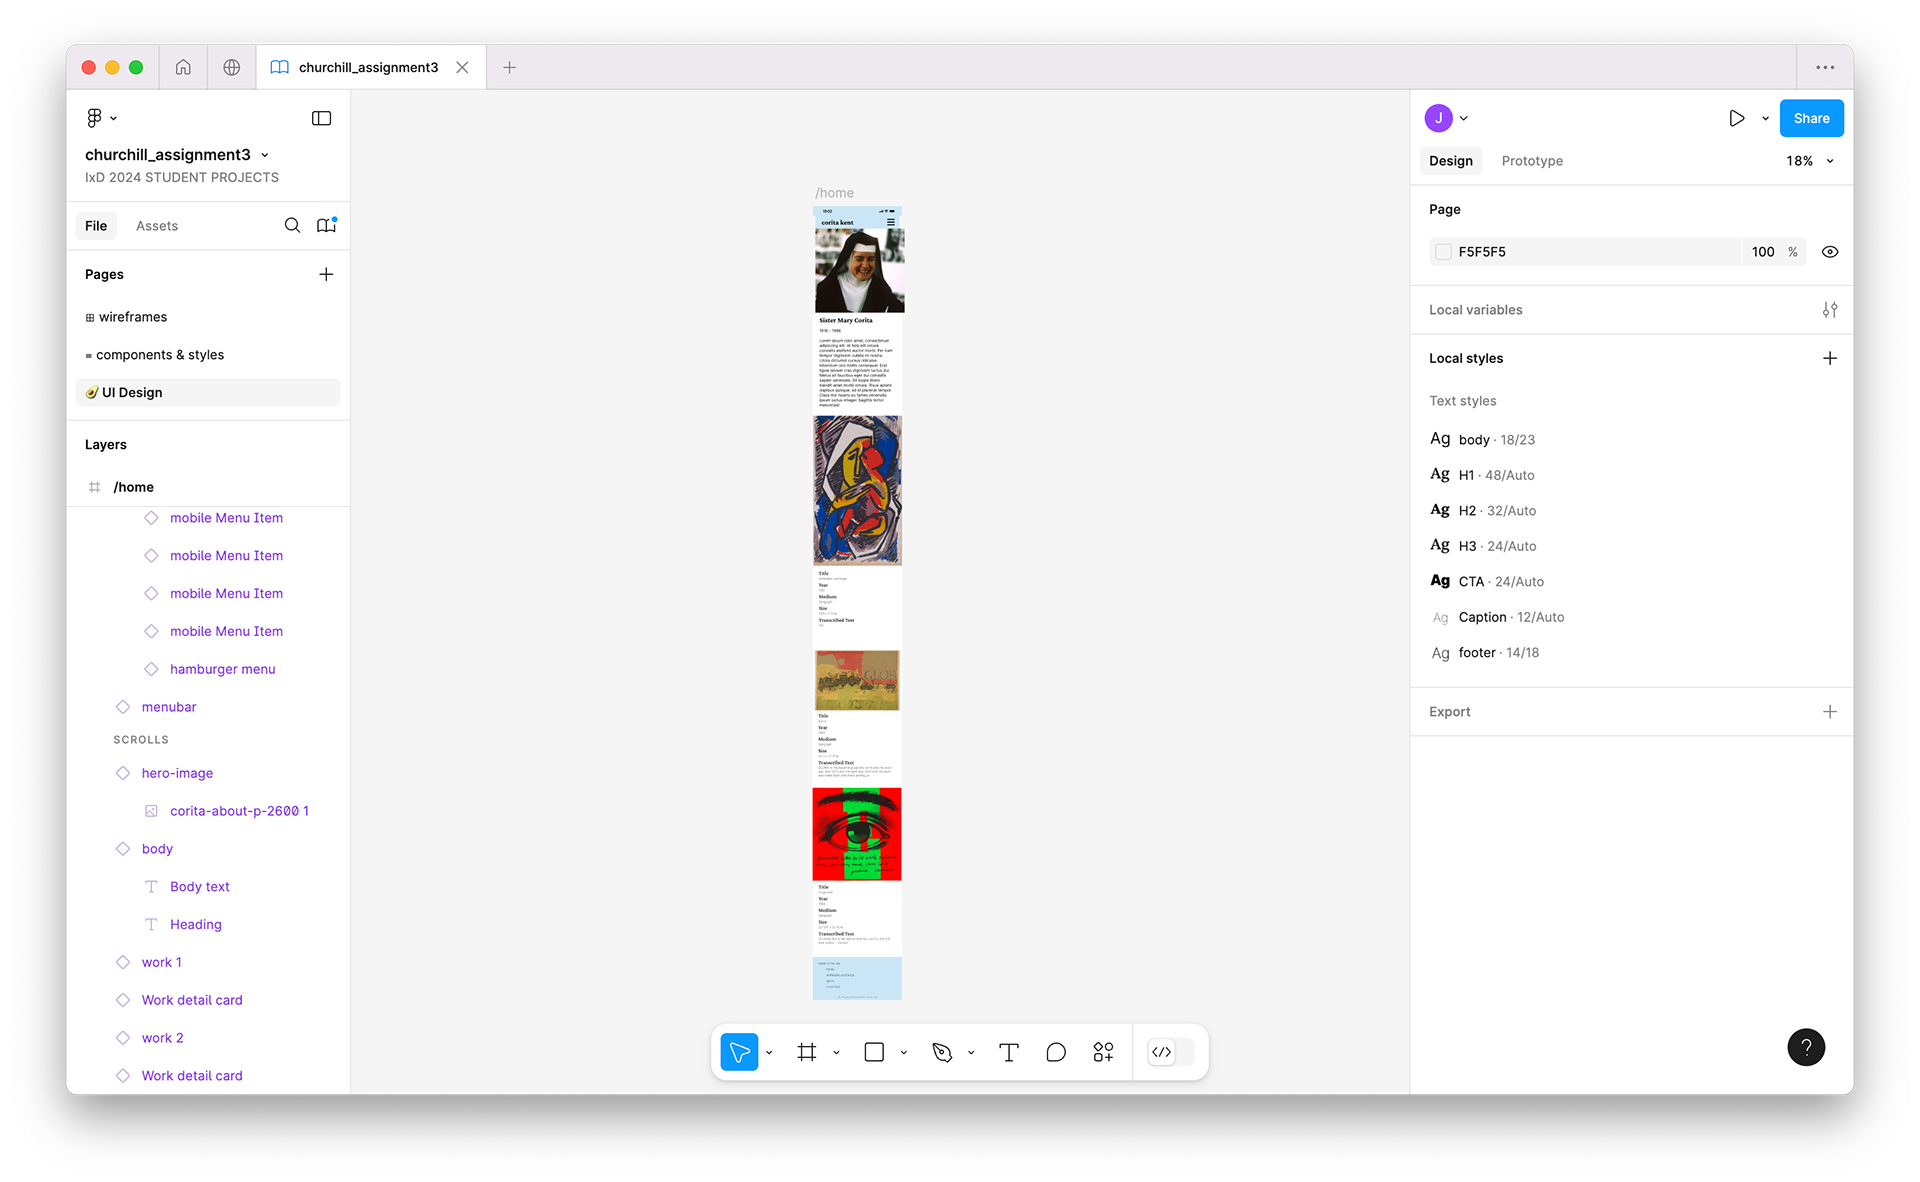Viewport: 1920px width, 1182px height.
Task: Switch to the Assets tab
Action: tap(157, 226)
